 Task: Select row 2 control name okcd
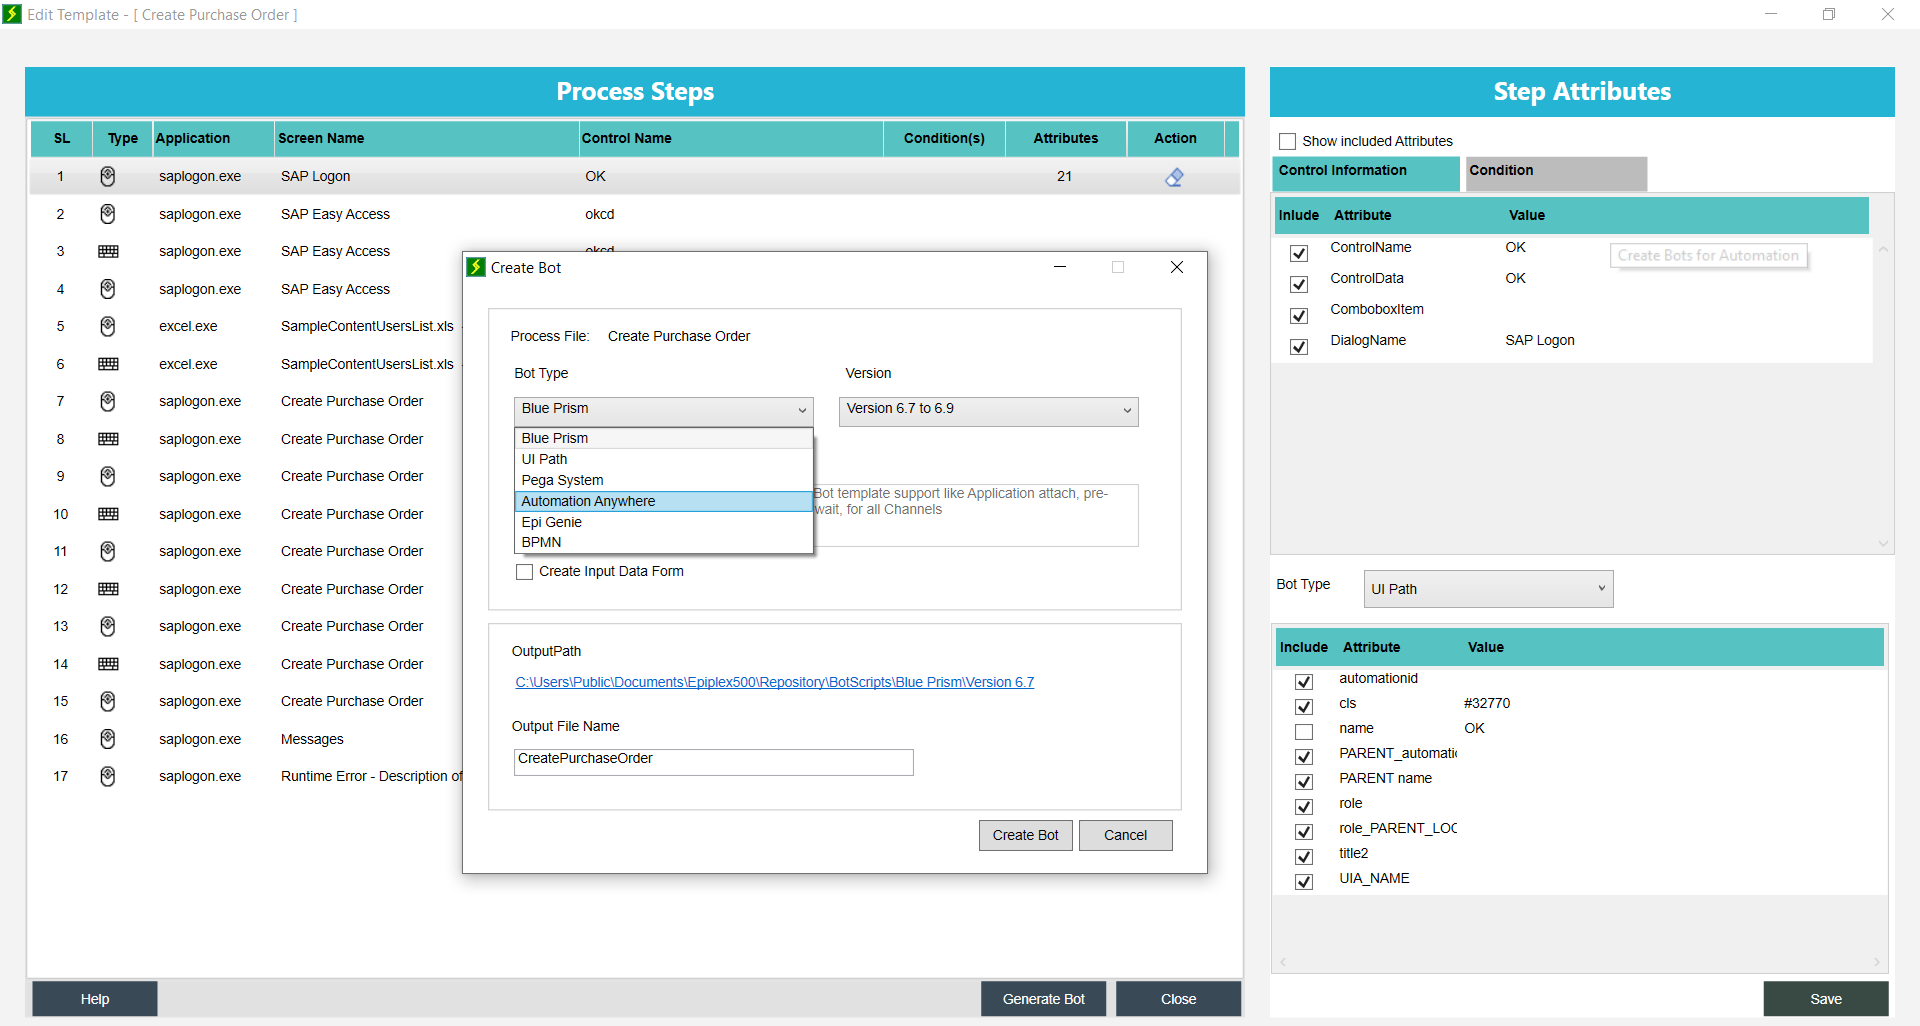(600, 214)
